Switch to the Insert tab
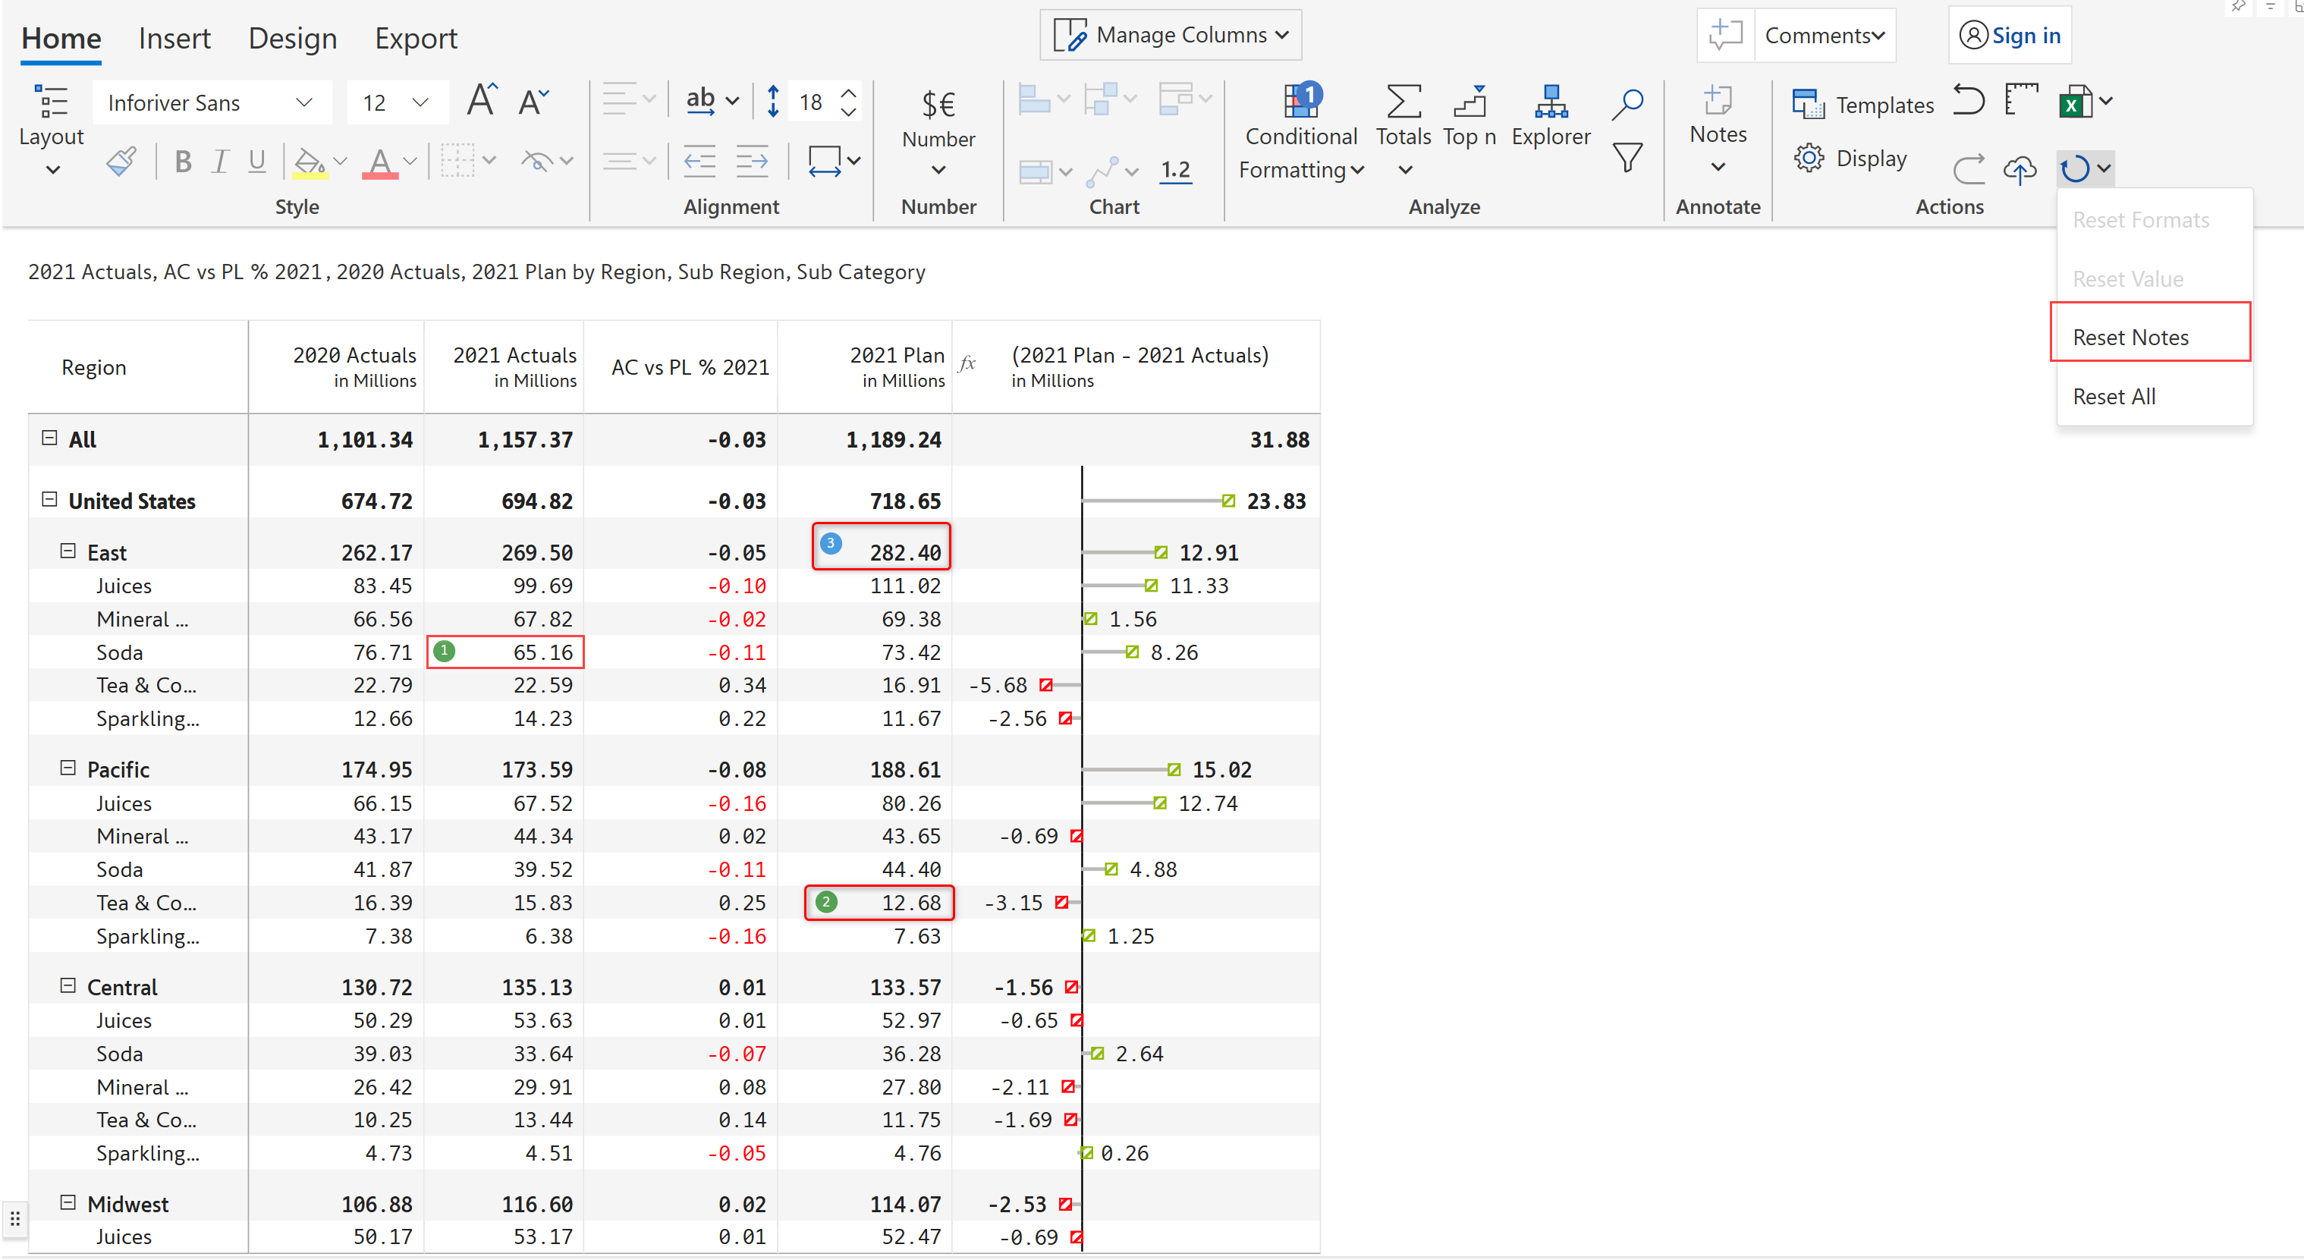Image resolution: width=2304 pixels, height=1260 pixels. [x=174, y=38]
